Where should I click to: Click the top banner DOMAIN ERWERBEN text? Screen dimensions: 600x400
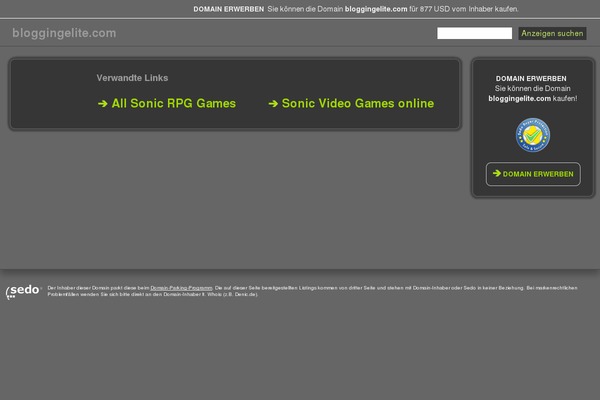(228, 9)
